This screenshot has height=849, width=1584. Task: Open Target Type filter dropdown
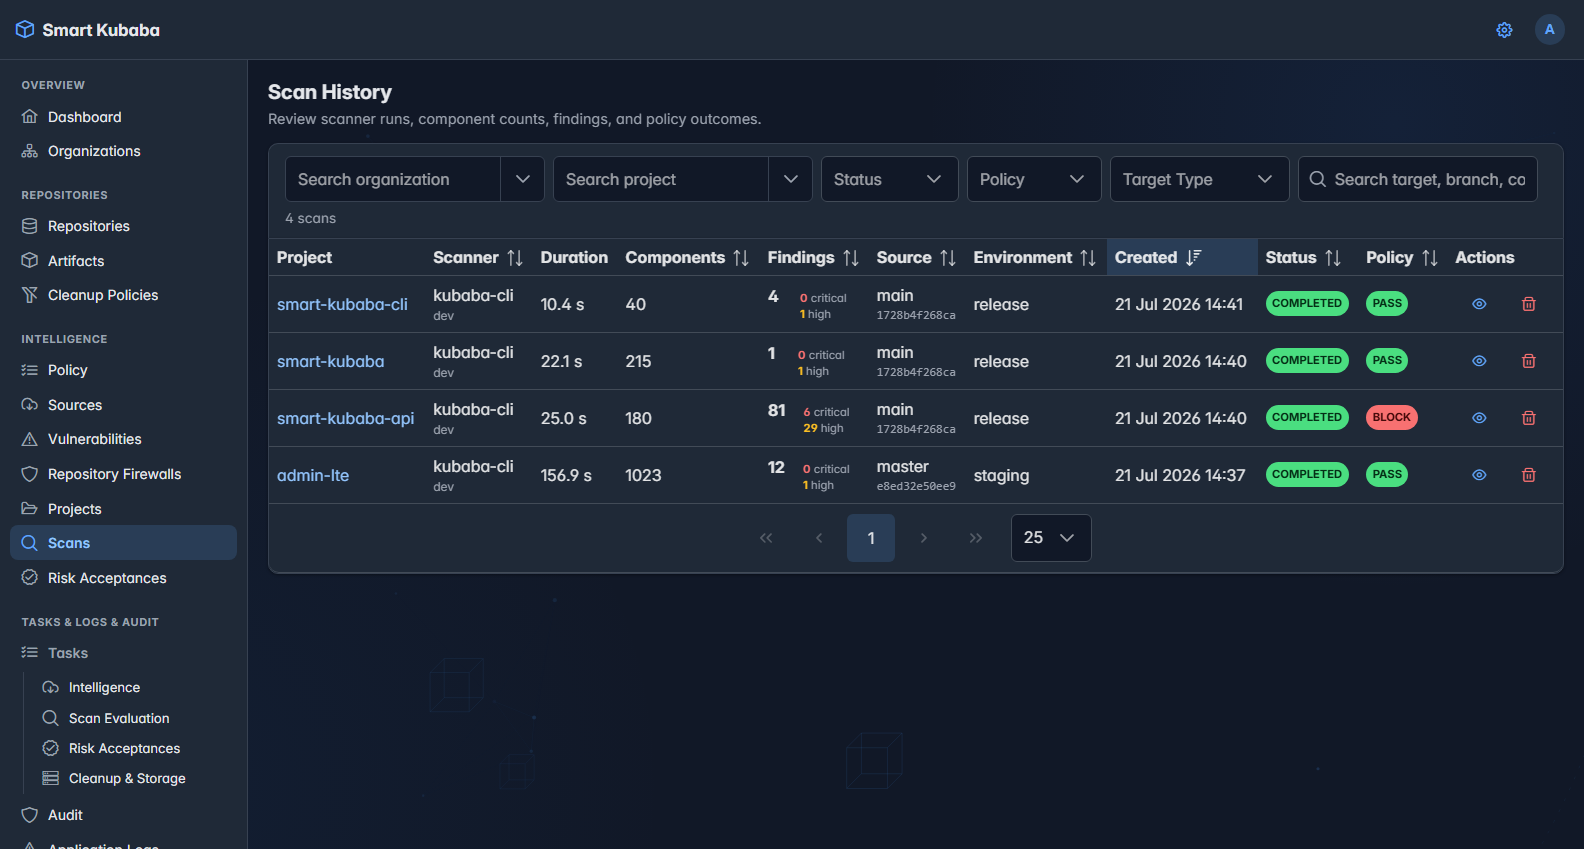(x=1199, y=179)
